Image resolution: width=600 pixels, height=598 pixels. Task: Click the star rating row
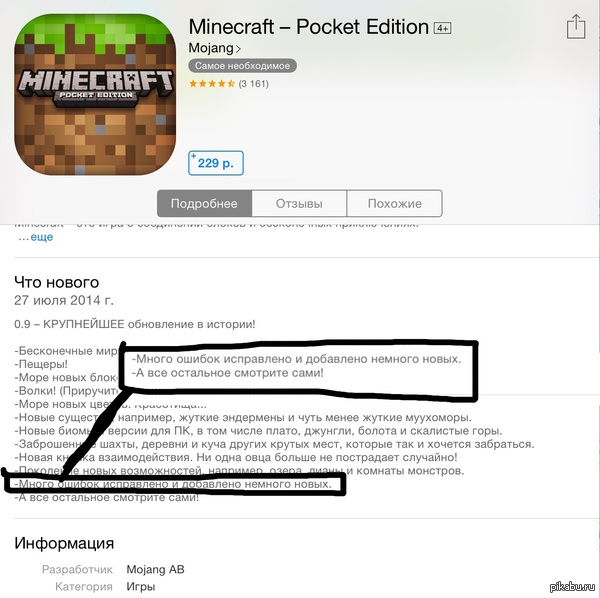212,83
